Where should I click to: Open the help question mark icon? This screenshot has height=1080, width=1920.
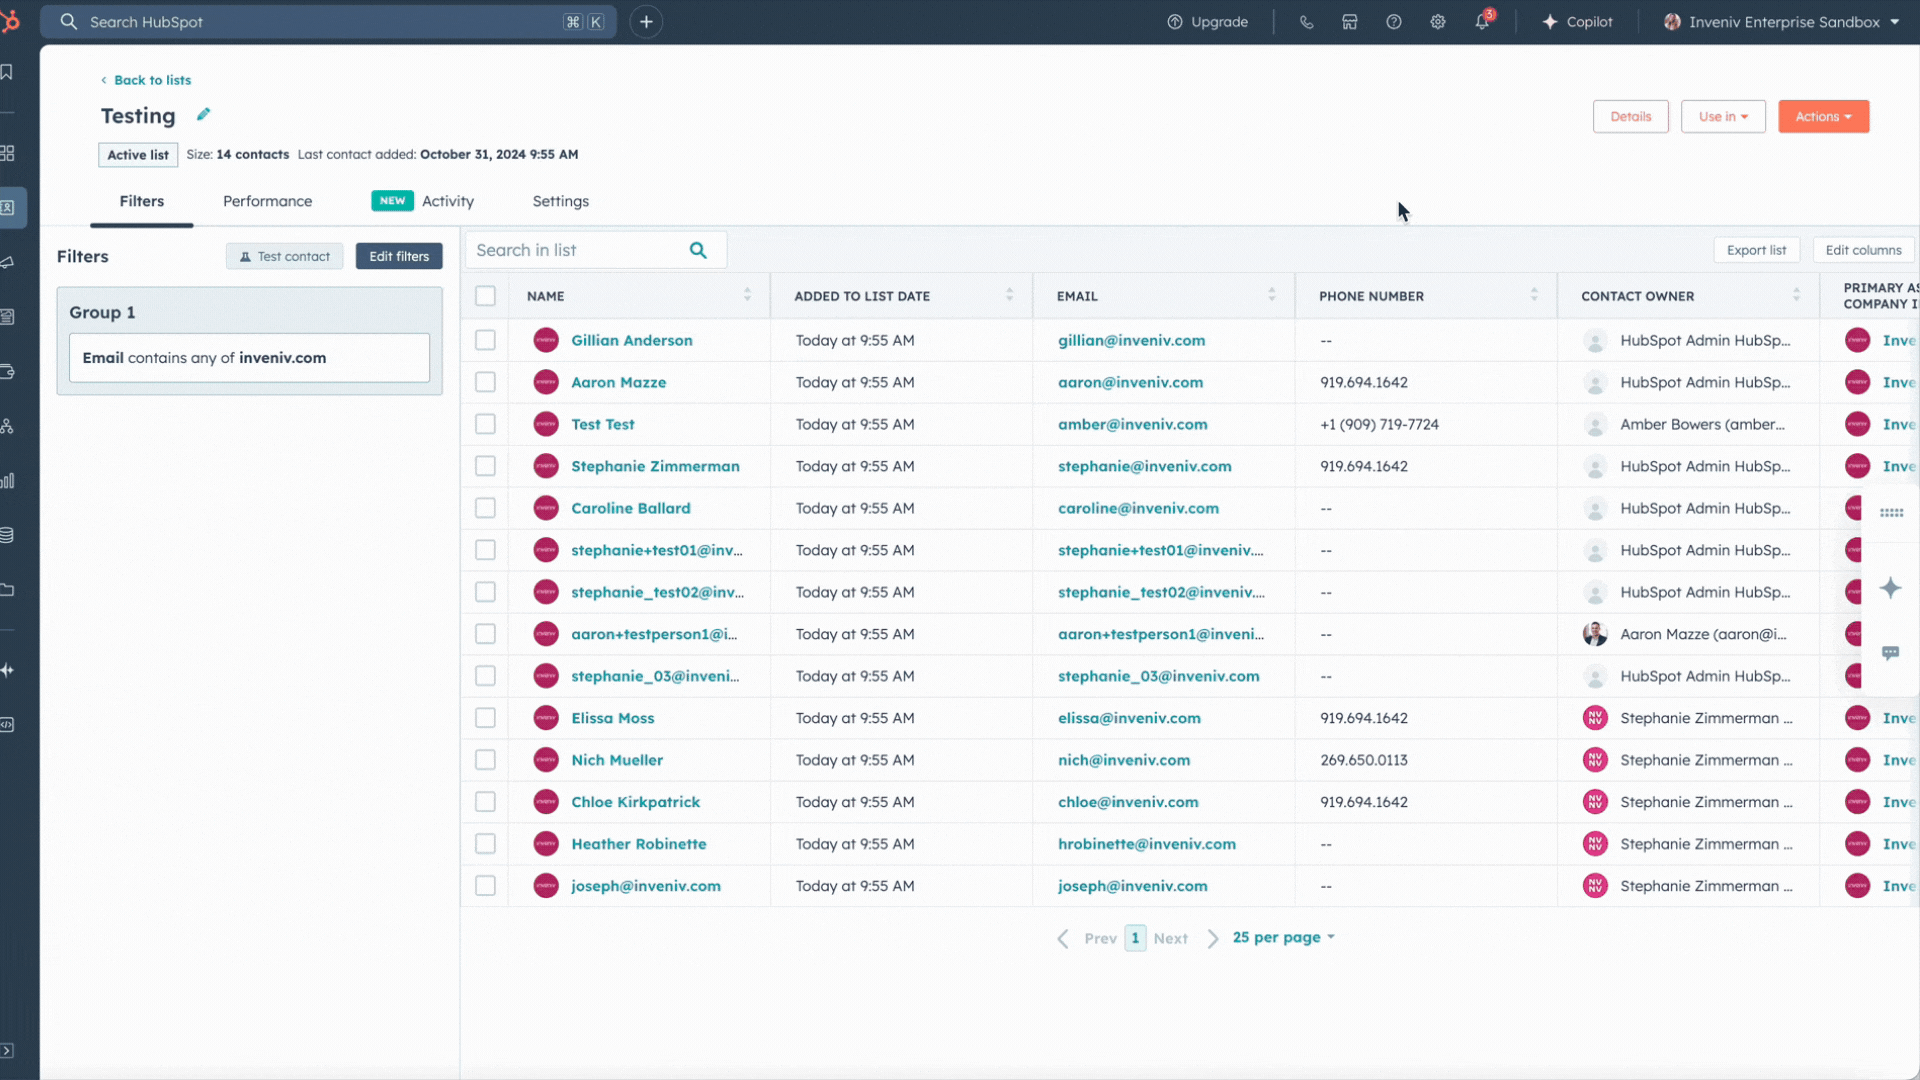click(x=1394, y=22)
